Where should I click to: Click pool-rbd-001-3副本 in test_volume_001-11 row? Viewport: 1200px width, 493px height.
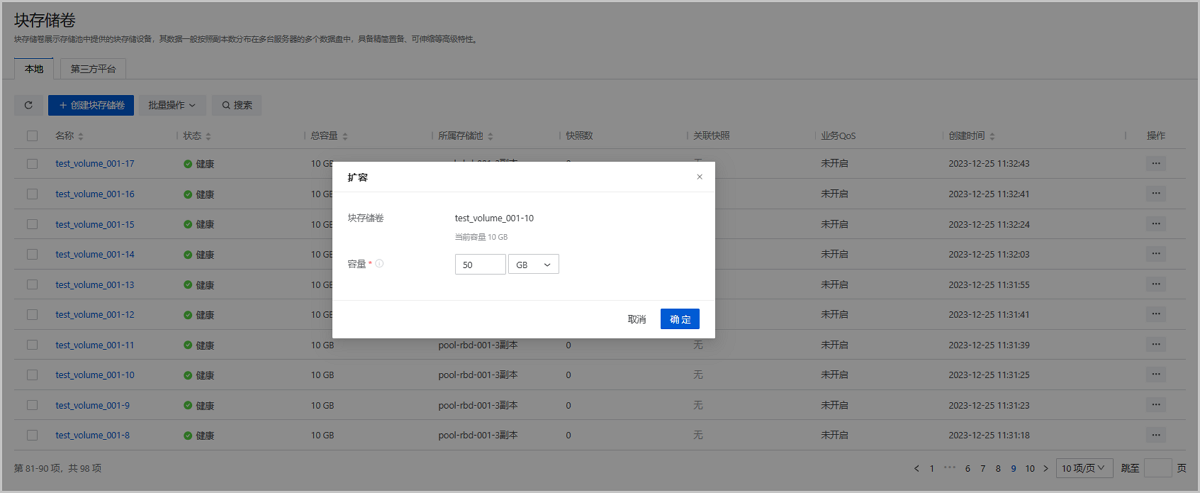point(476,345)
